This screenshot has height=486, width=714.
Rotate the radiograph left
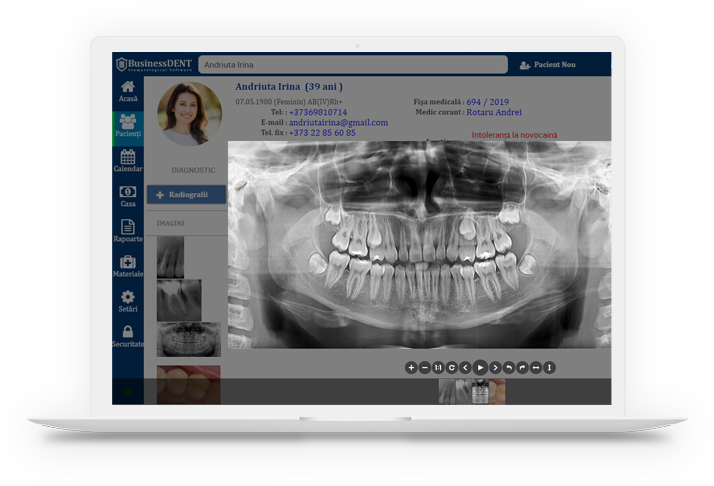point(509,368)
